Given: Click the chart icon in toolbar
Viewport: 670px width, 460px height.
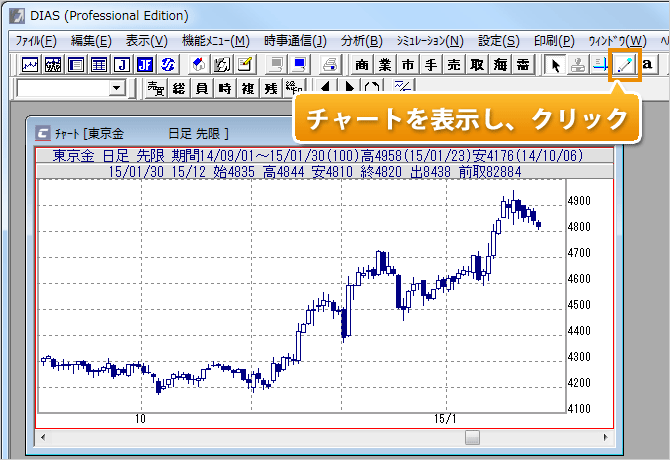Looking at the screenshot, I should [29, 65].
